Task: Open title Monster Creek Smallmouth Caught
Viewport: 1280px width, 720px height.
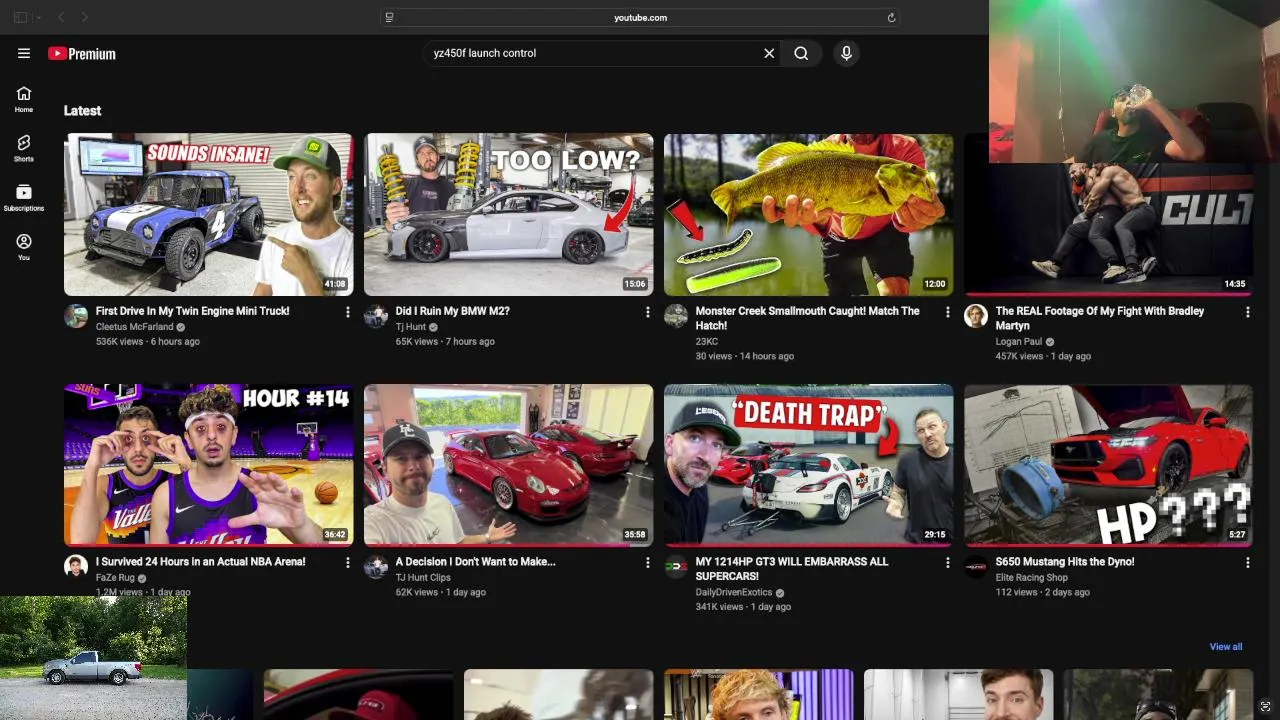Action: 807,318
